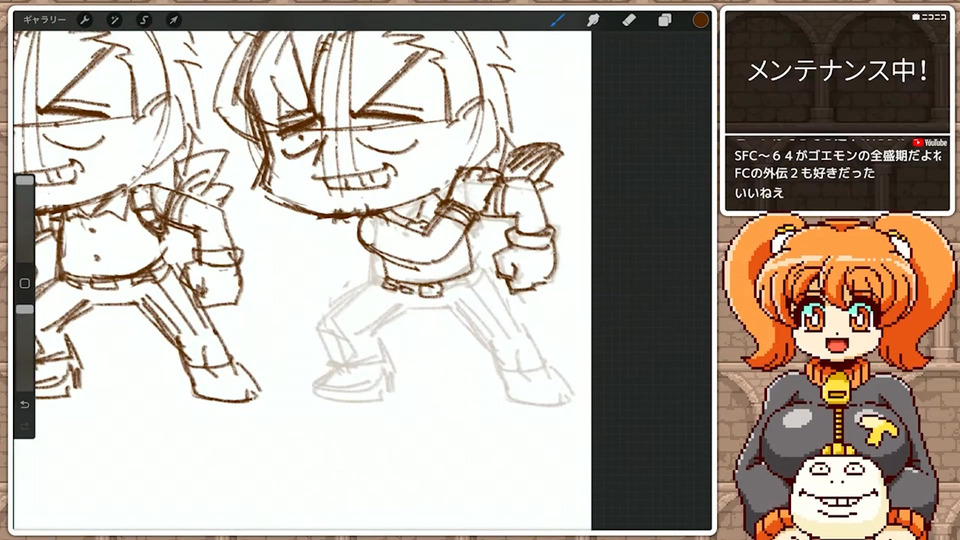Click comment 'いいねえ'

[x=759, y=193]
